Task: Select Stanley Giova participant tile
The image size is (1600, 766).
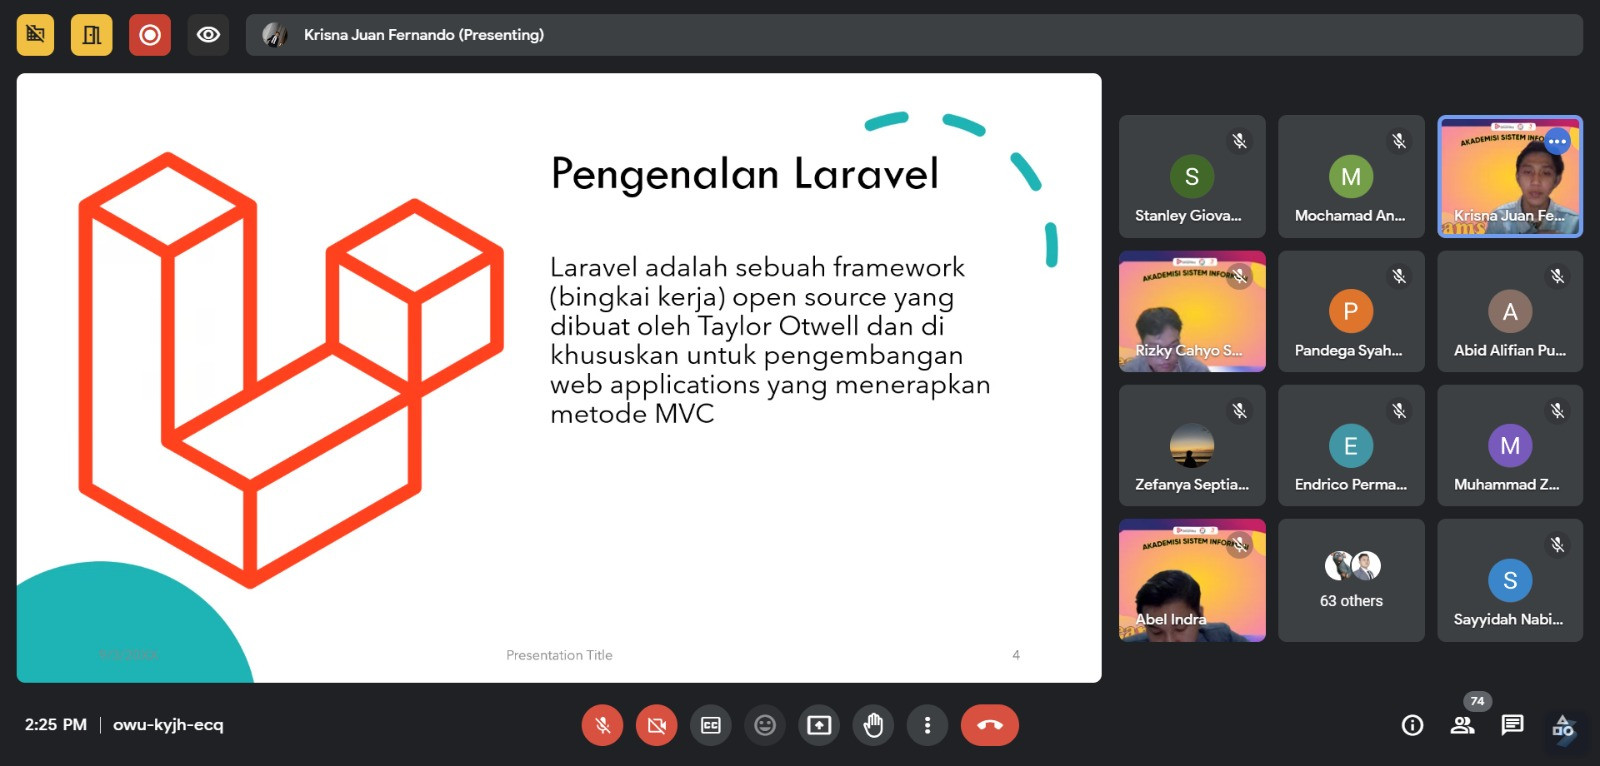Action: point(1192,176)
